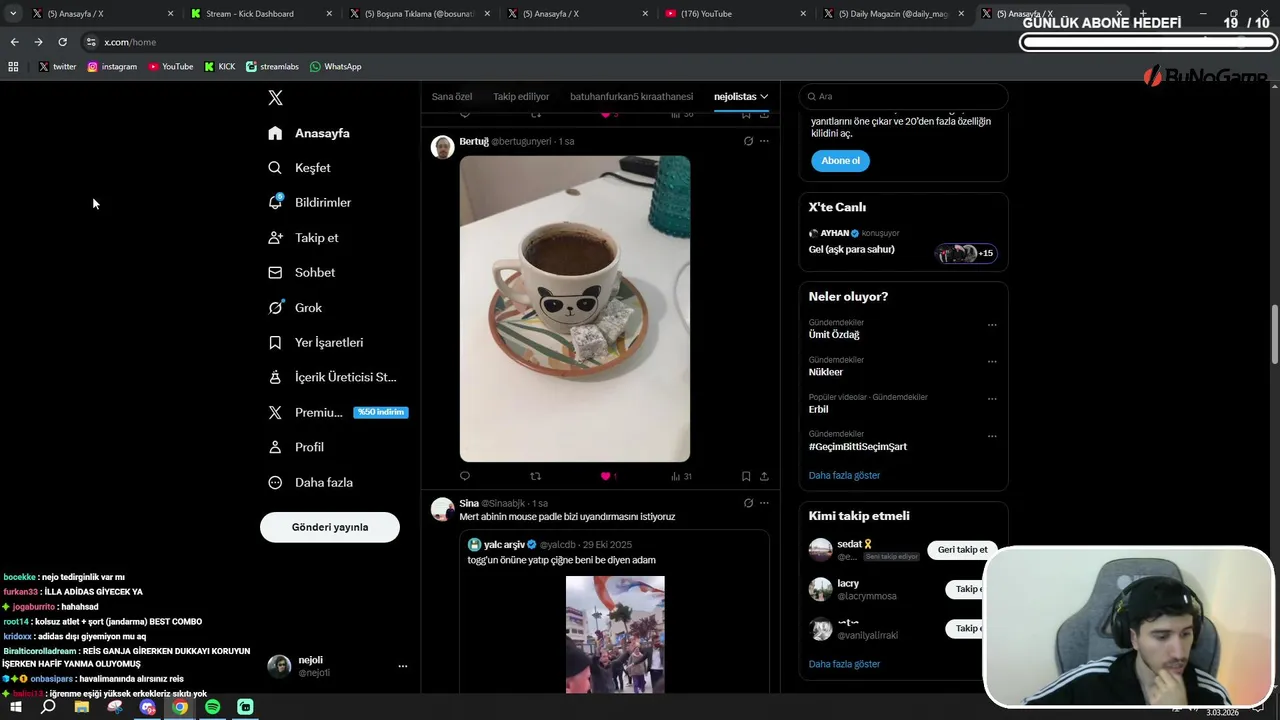Open more options for Erbil trend
1280x720 pixels.
[x=992, y=399]
